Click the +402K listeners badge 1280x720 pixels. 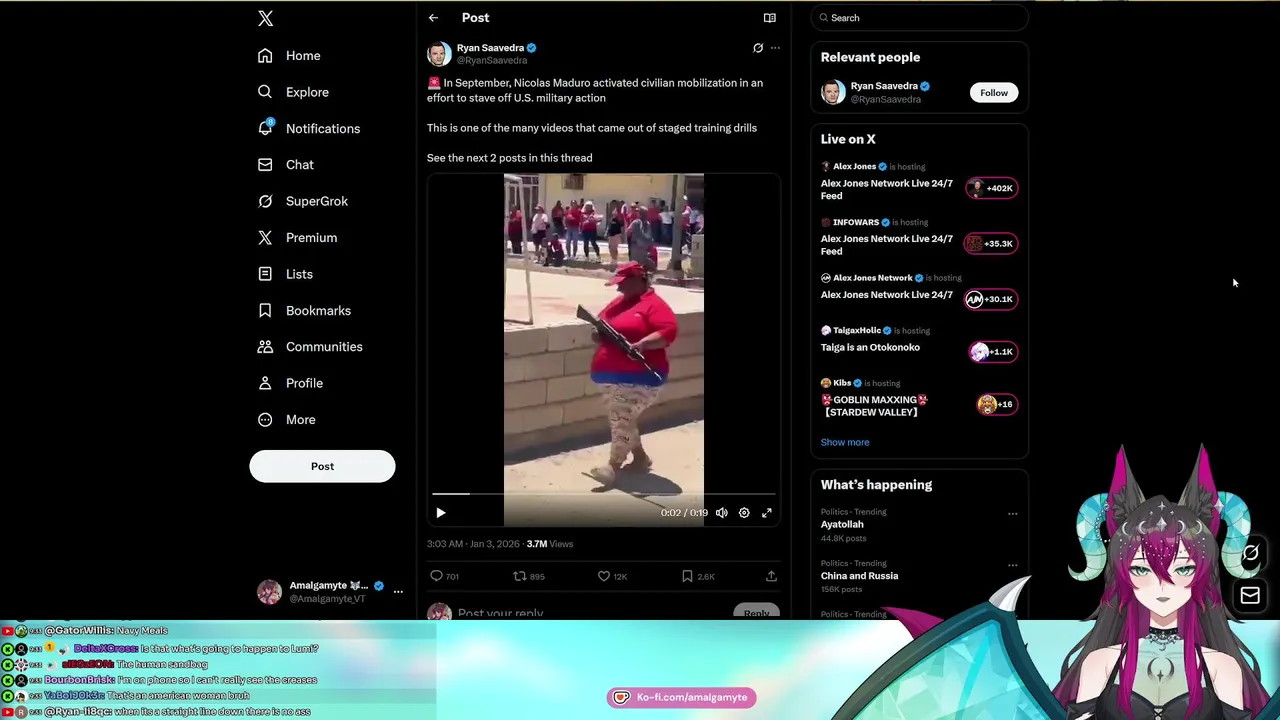pyautogui.click(x=991, y=188)
